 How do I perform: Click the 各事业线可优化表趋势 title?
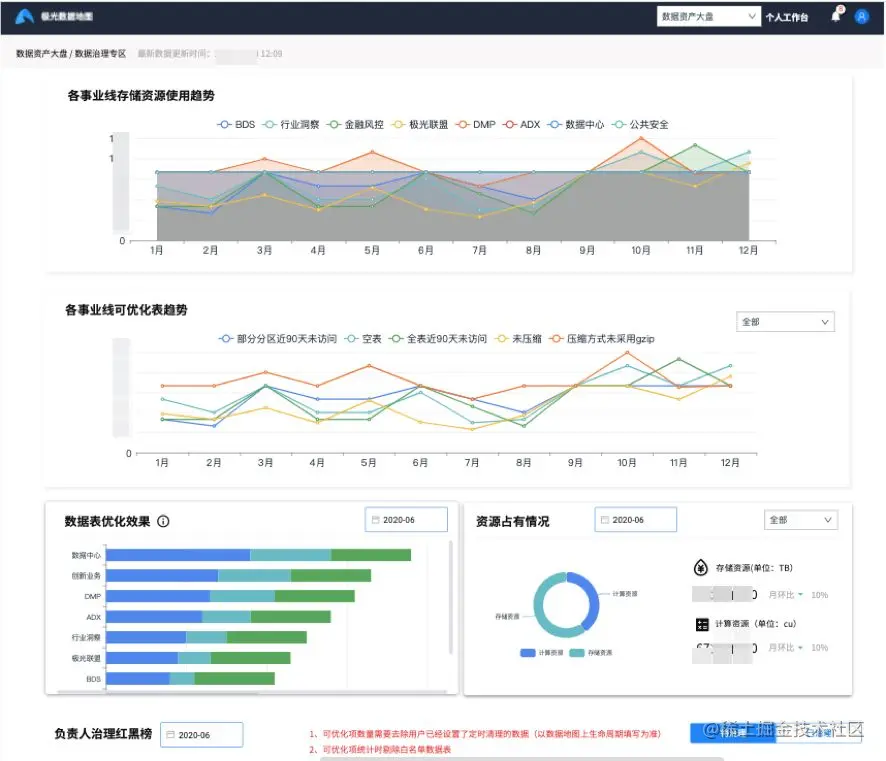126,310
